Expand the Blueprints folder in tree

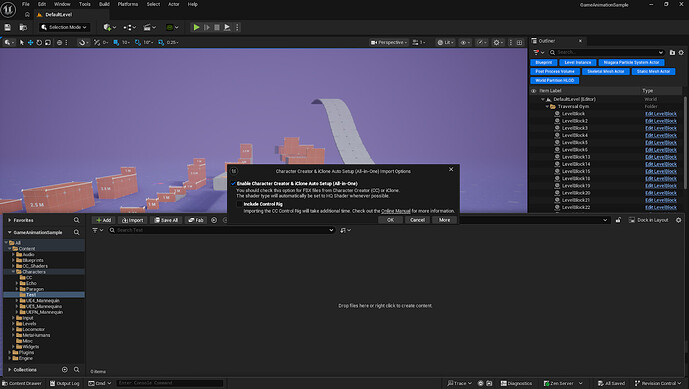pyautogui.click(x=14, y=260)
